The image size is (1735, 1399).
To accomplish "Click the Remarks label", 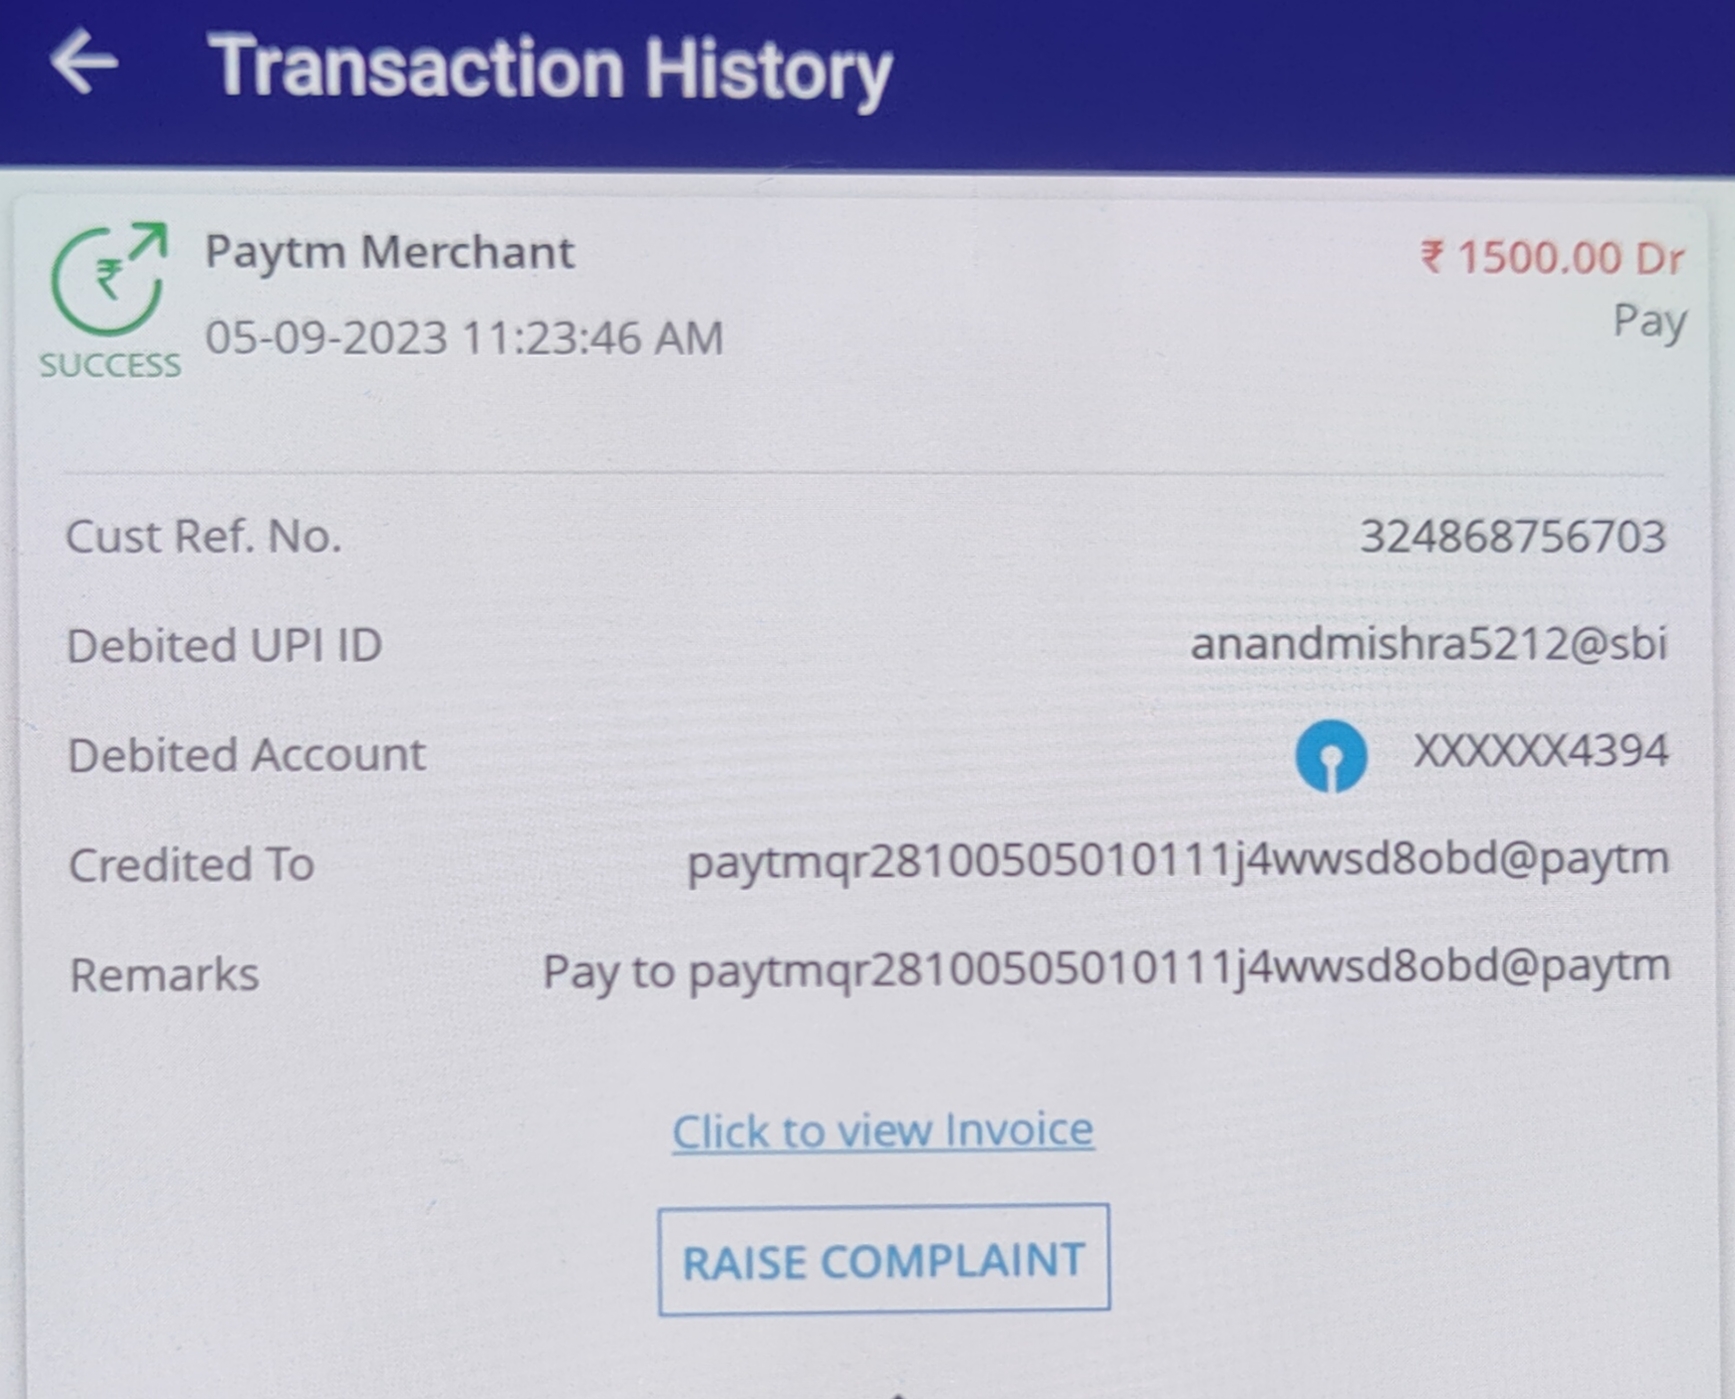I will click(x=165, y=975).
